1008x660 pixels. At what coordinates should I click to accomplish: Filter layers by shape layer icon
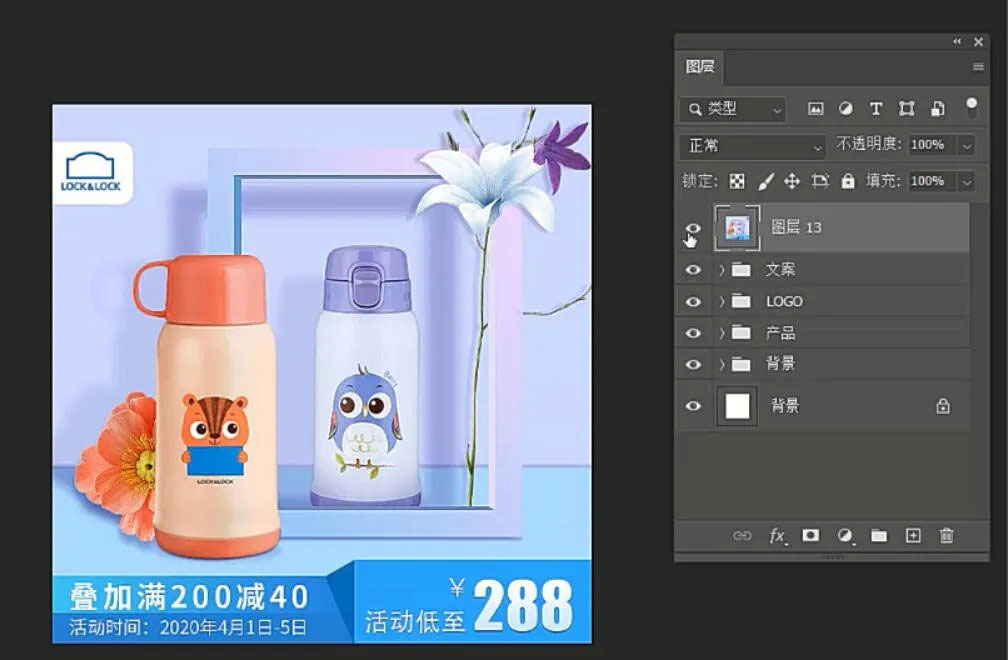pos(906,109)
